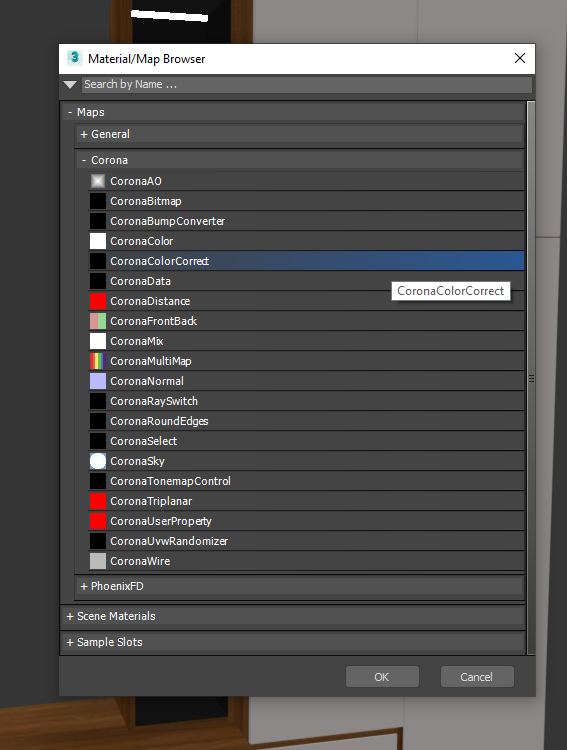The width and height of the screenshot is (567, 750).
Task: Click the gray CoronaWire icon
Action: click(x=98, y=561)
